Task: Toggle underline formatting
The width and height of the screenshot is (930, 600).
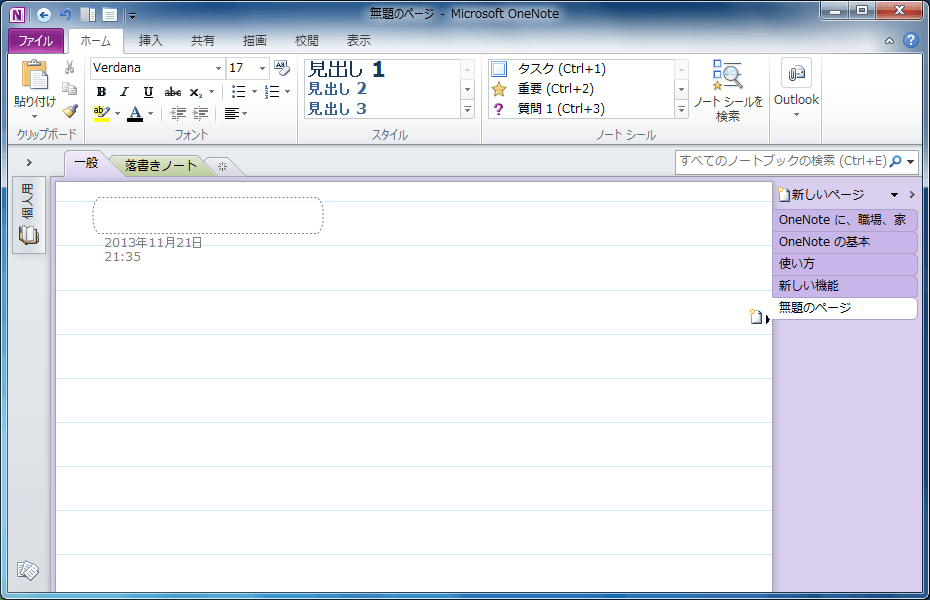Action: [x=148, y=92]
